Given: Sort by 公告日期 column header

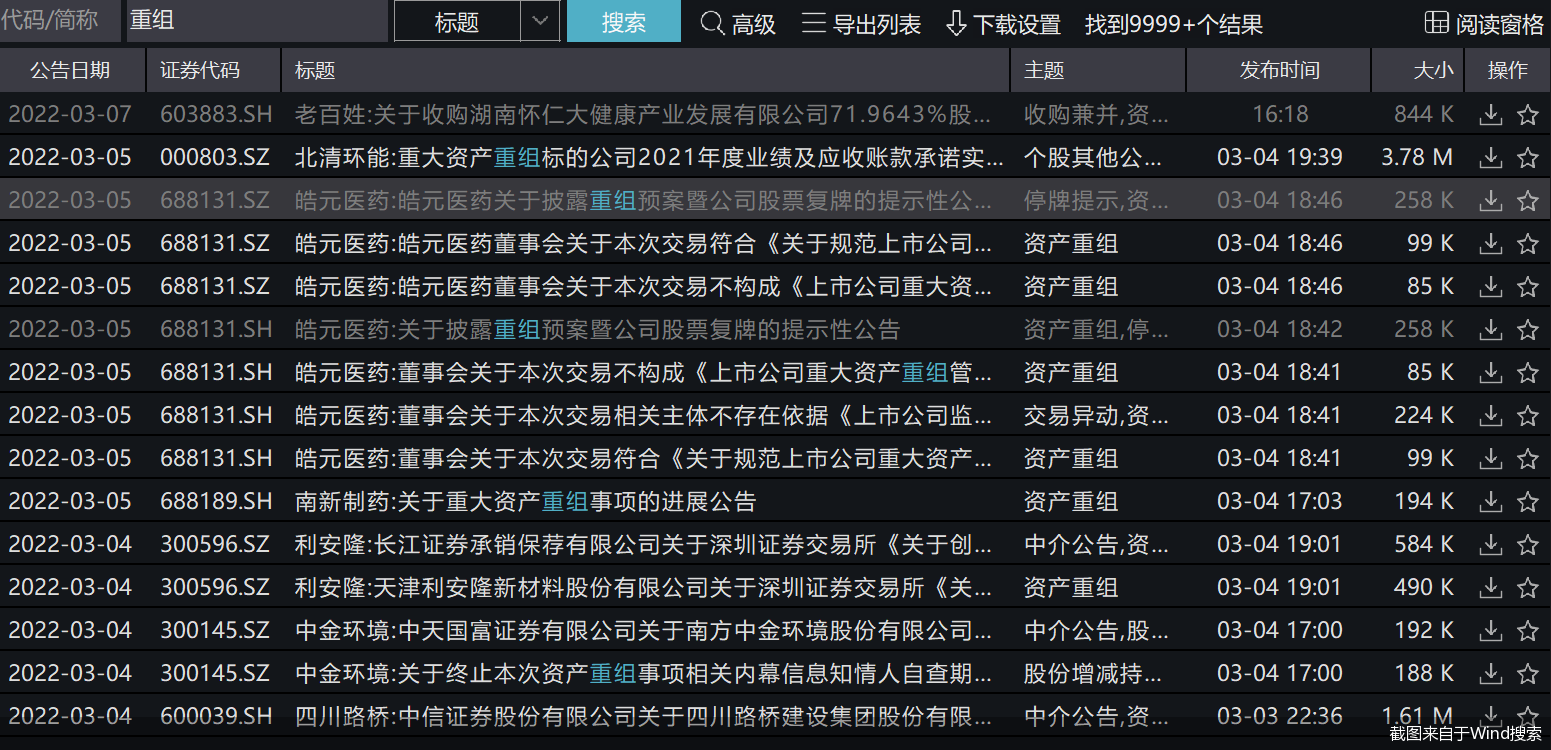Looking at the screenshot, I should tap(71, 70).
